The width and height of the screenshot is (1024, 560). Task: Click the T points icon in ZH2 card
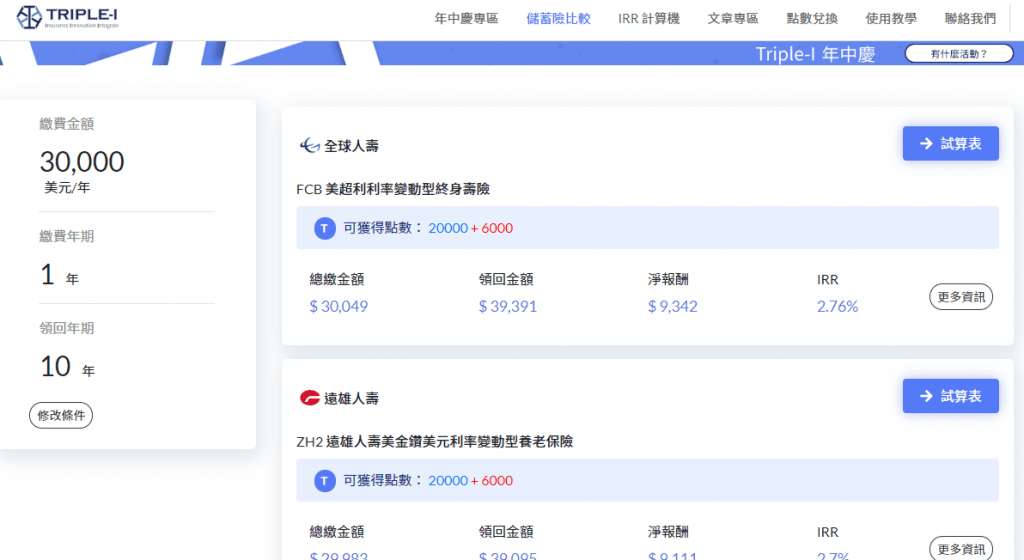[325, 481]
